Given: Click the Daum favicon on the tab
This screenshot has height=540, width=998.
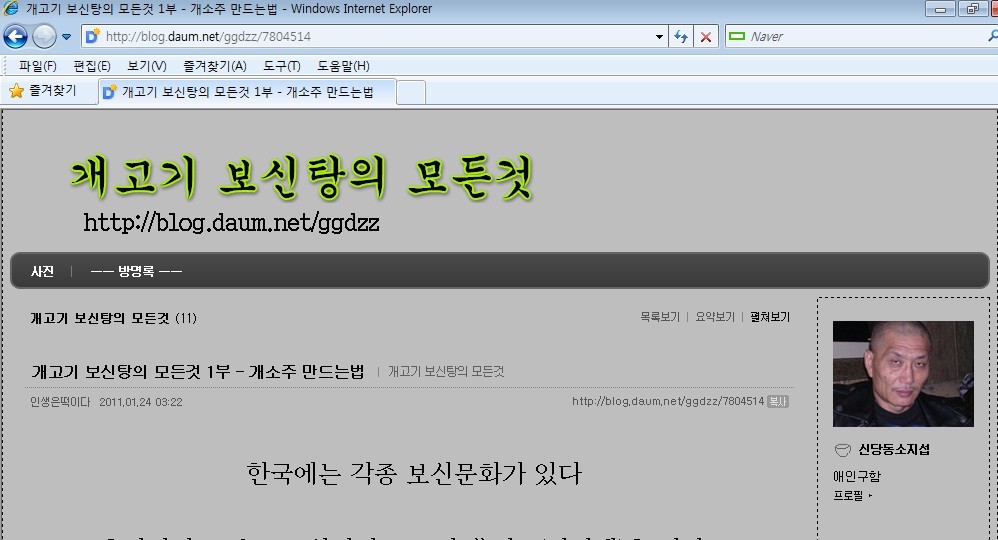Looking at the screenshot, I should [109, 92].
